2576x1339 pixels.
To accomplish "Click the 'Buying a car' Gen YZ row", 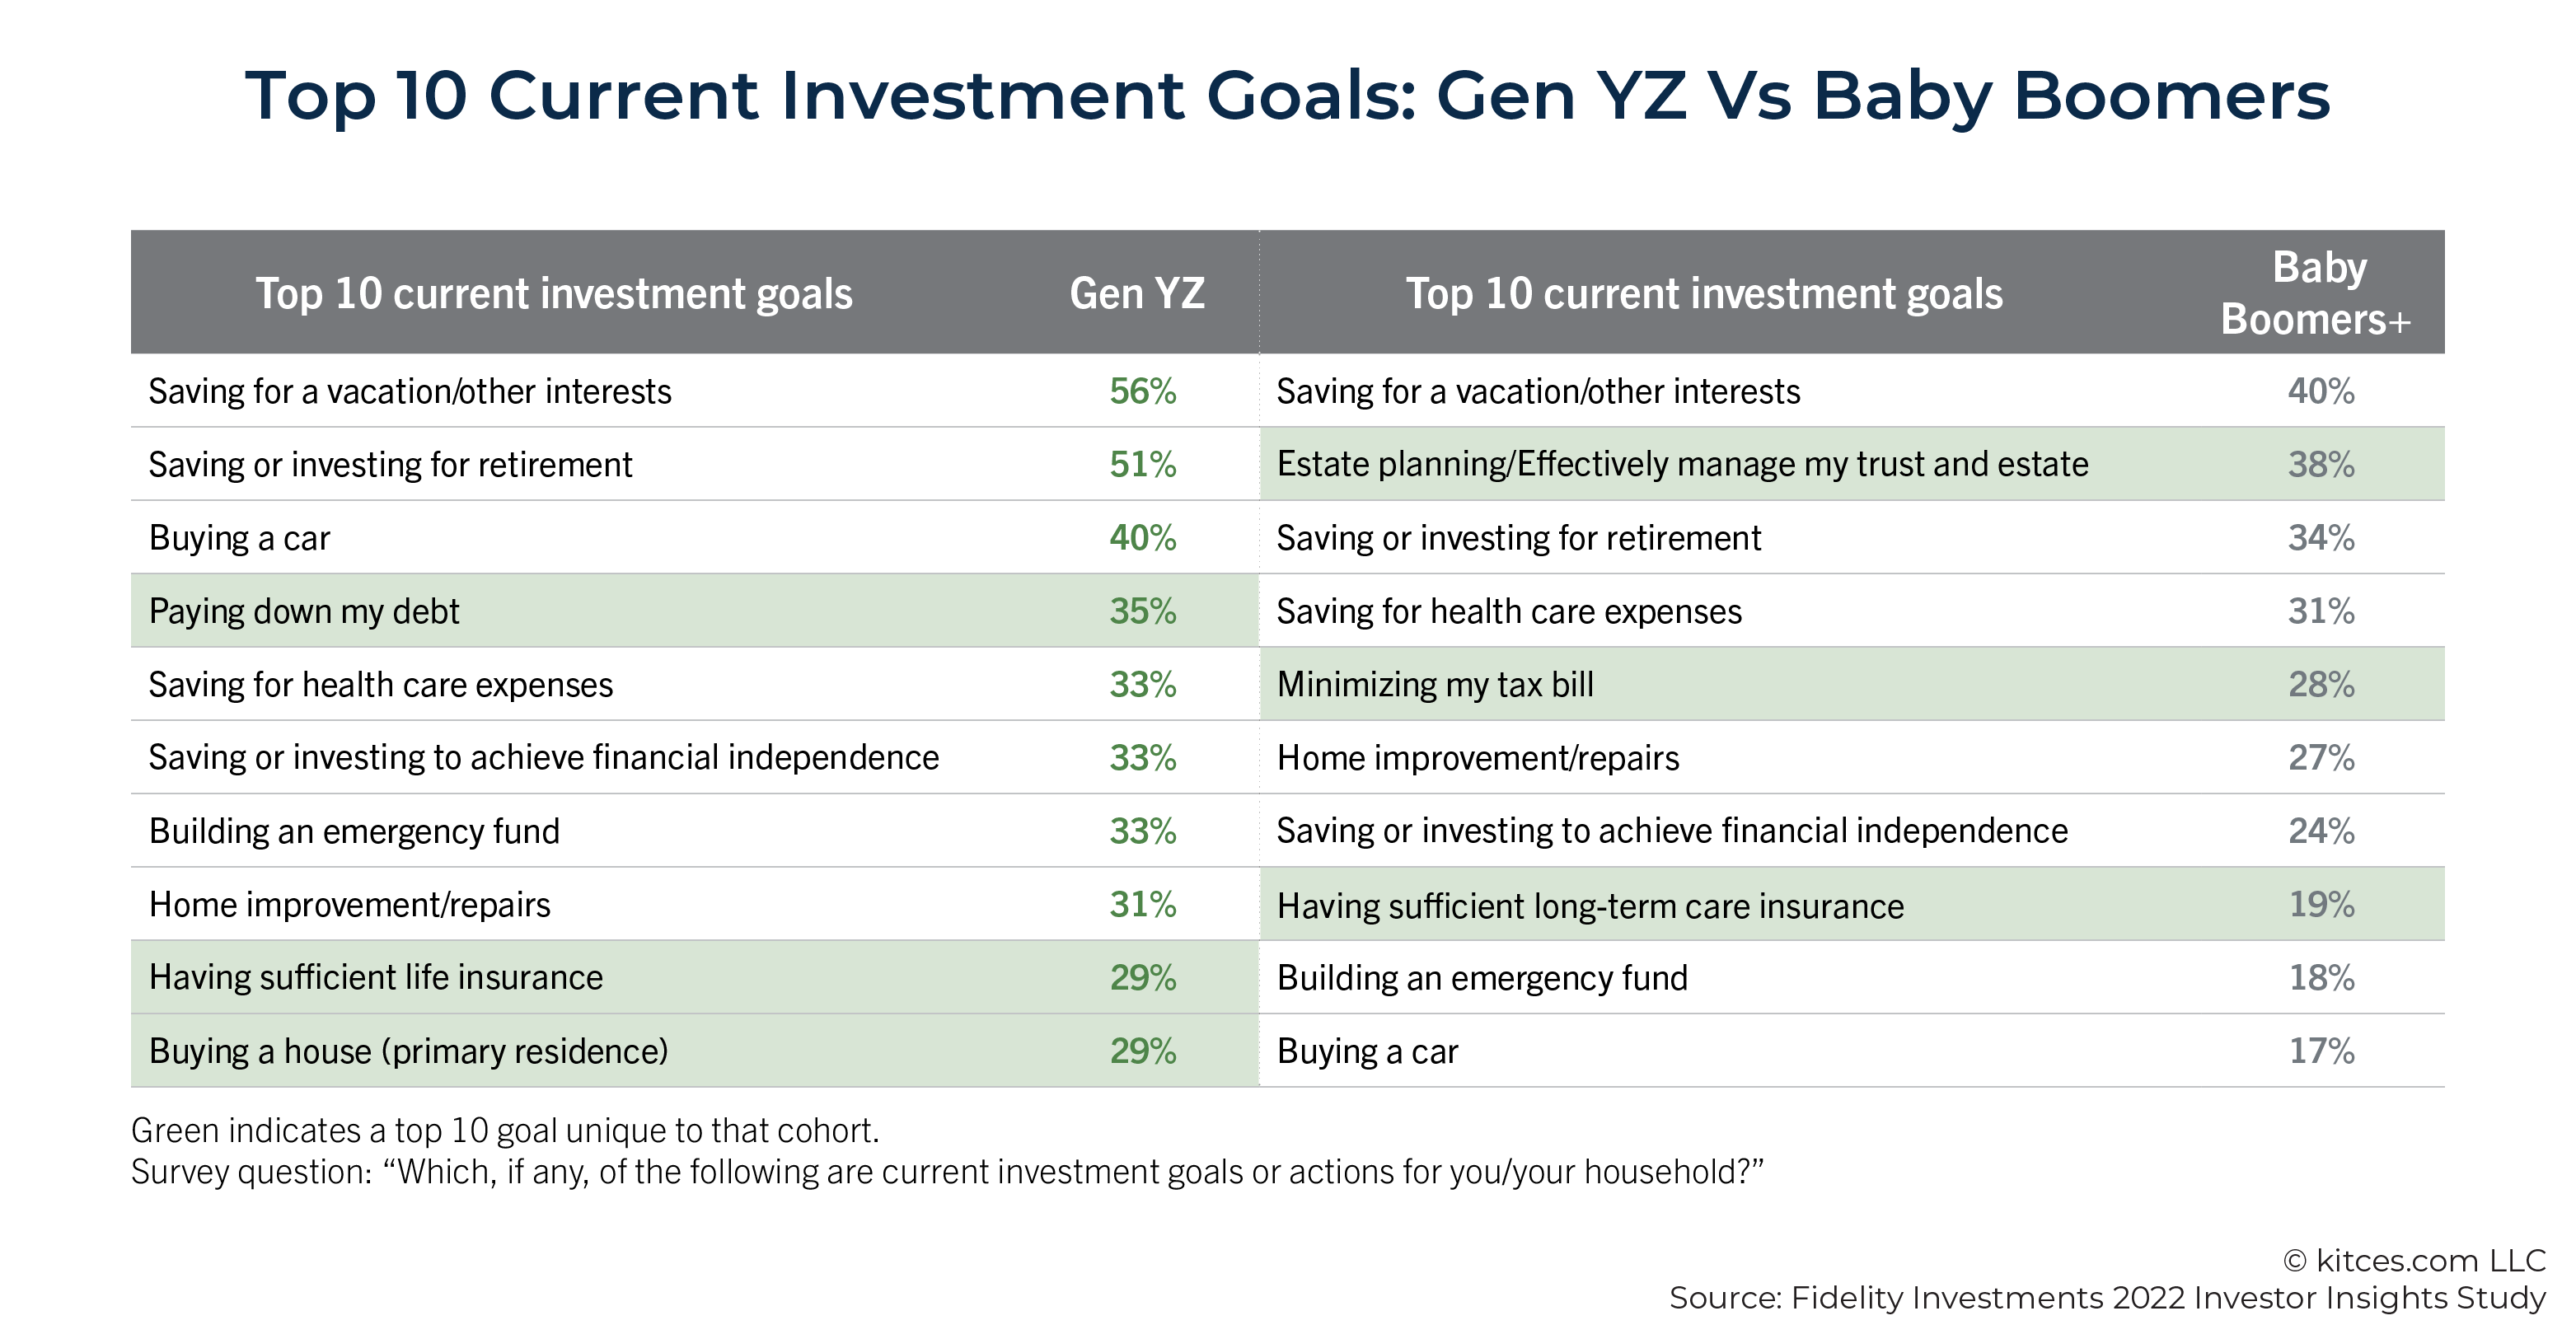I will (x=695, y=538).
